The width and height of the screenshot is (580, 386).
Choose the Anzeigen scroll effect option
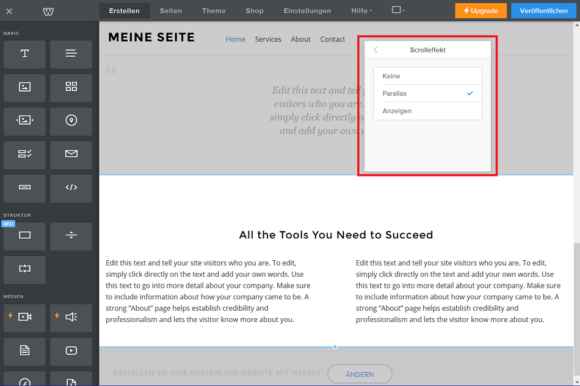428,111
